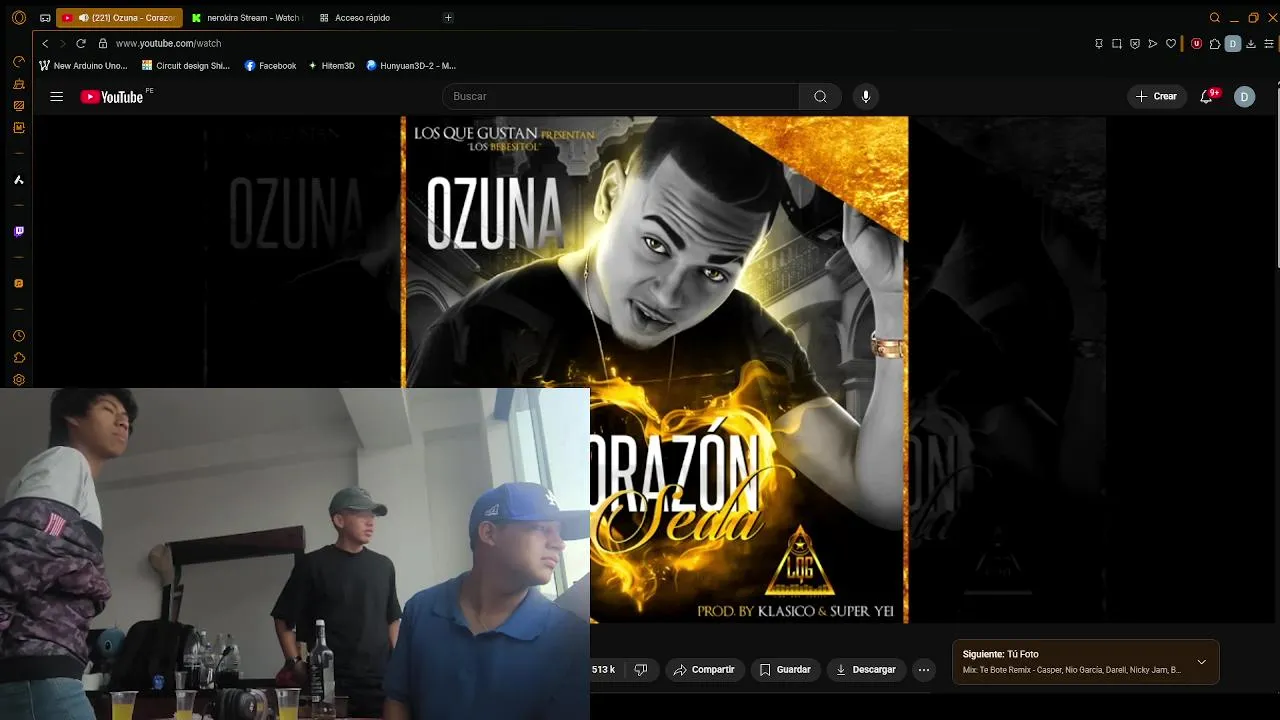Open the Circuit design bookmark
The image size is (1280, 720).
(186, 66)
